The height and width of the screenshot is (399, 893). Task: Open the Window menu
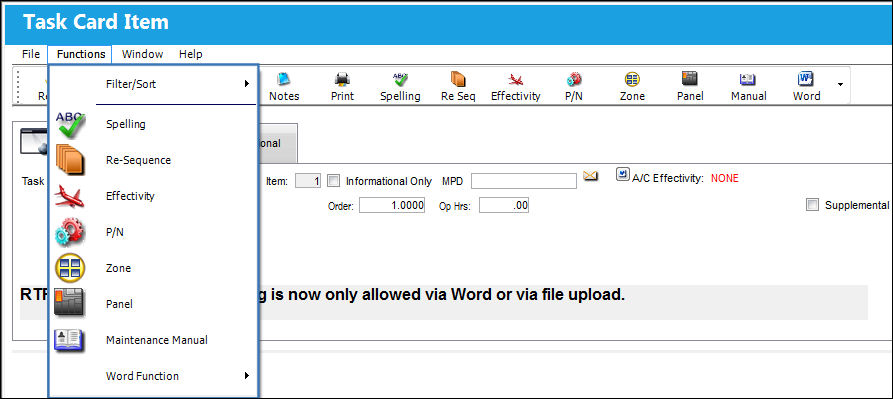click(142, 55)
